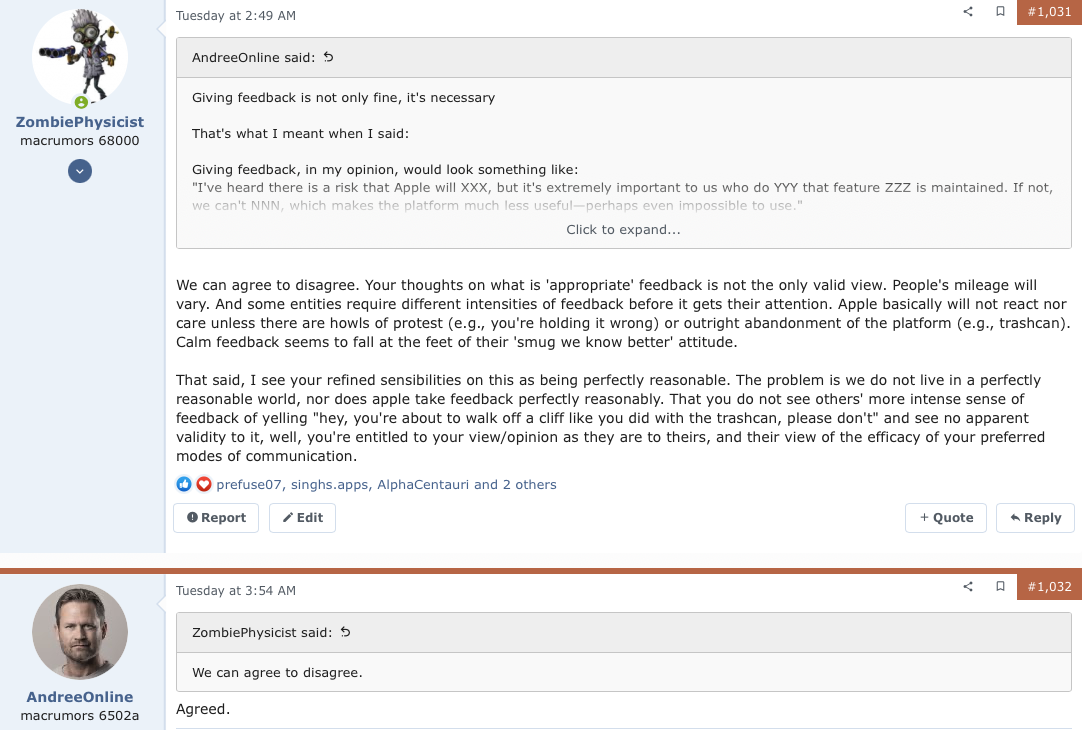This screenshot has width=1082, height=730.
Task: Open post number #1,031 permalink
Action: point(1049,12)
